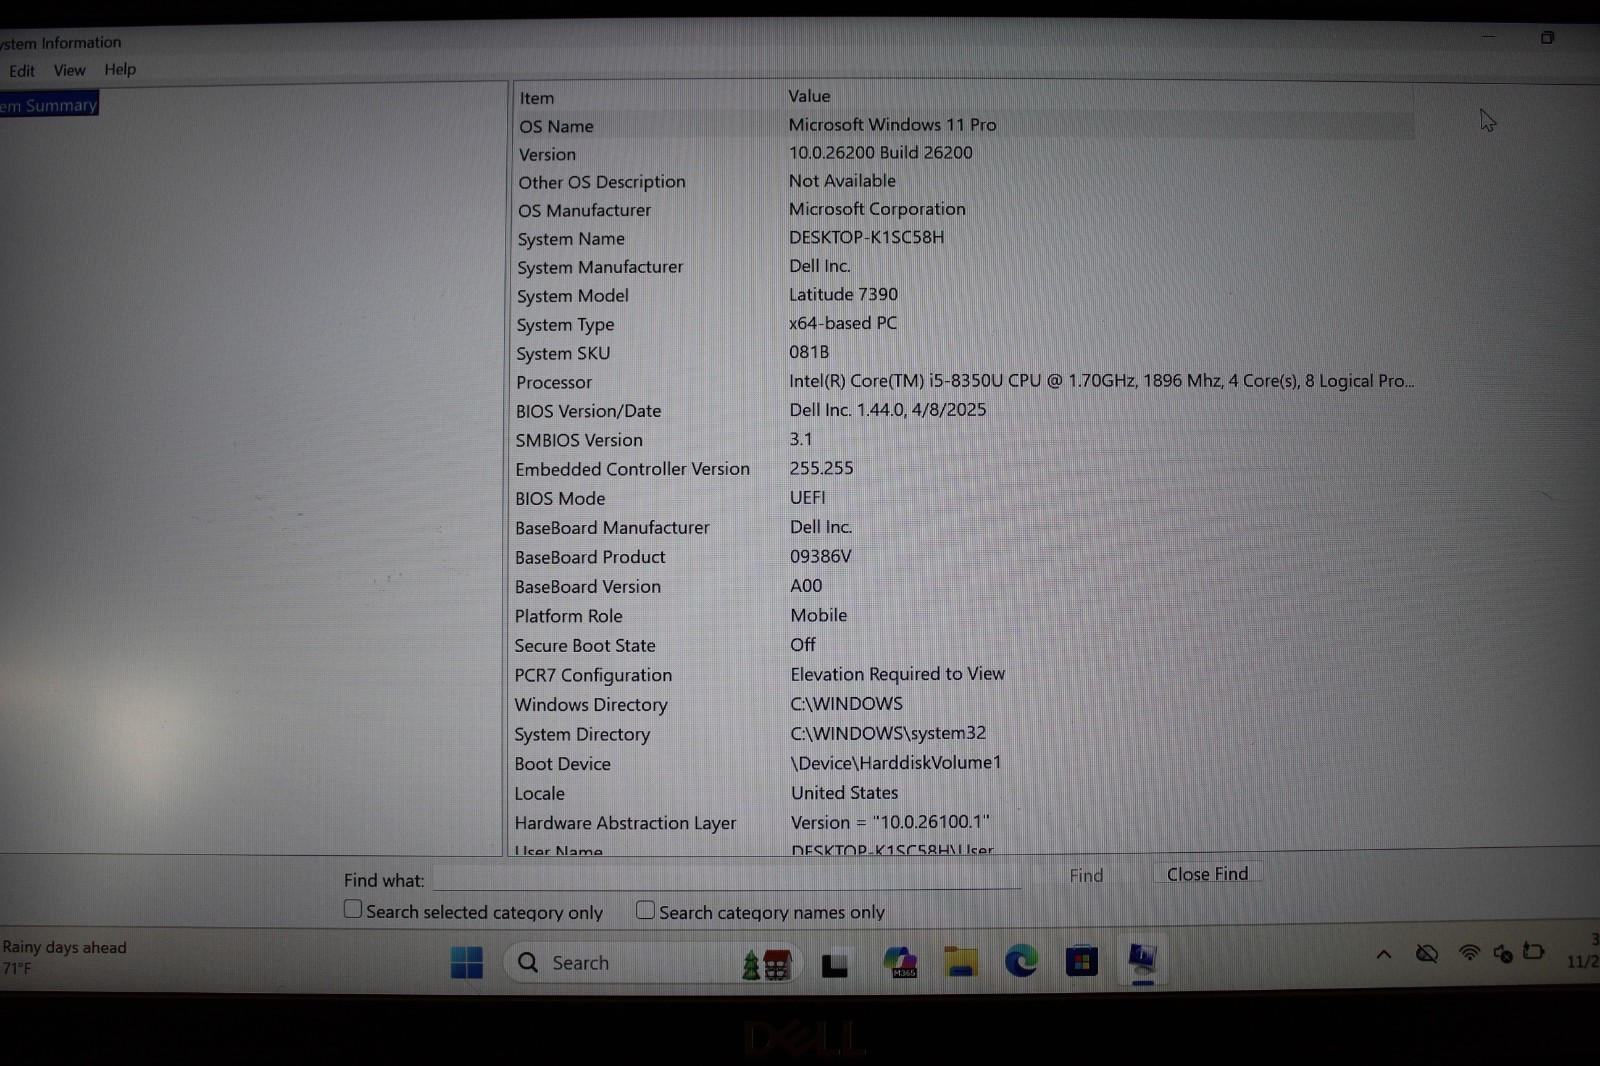Select SMBIOS Version row

pyautogui.click(x=963, y=440)
